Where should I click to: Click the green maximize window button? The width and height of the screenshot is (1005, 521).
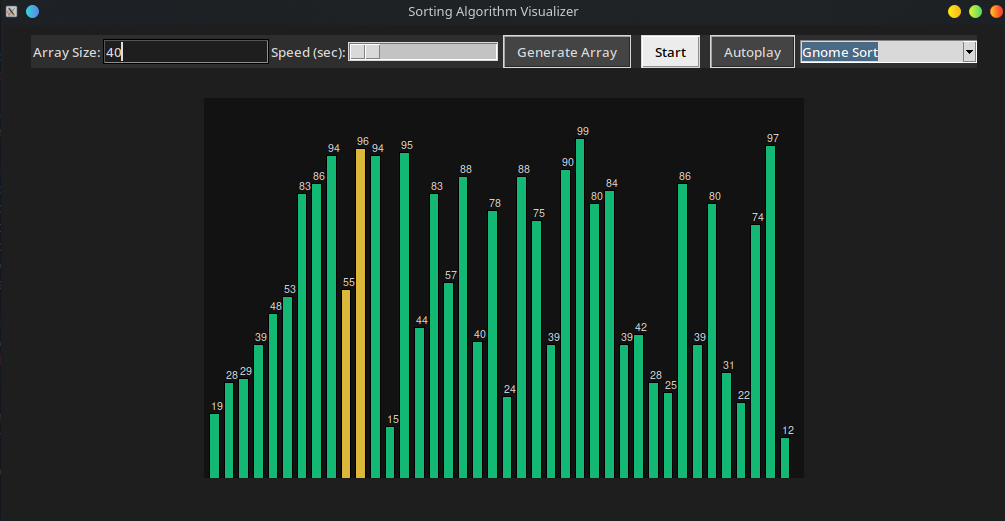coord(976,12)
